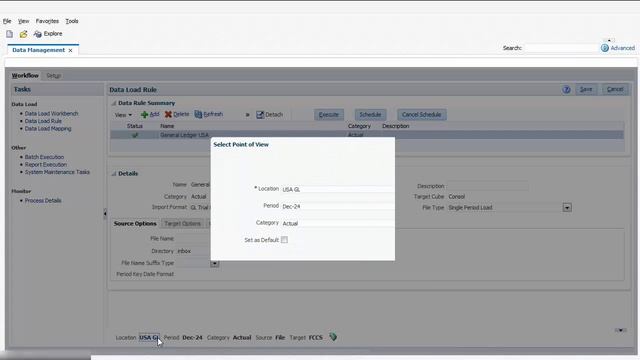Viewport: 640px width, 360px height.
Task: Select the Target Options tab
Action: pos(182,224)
